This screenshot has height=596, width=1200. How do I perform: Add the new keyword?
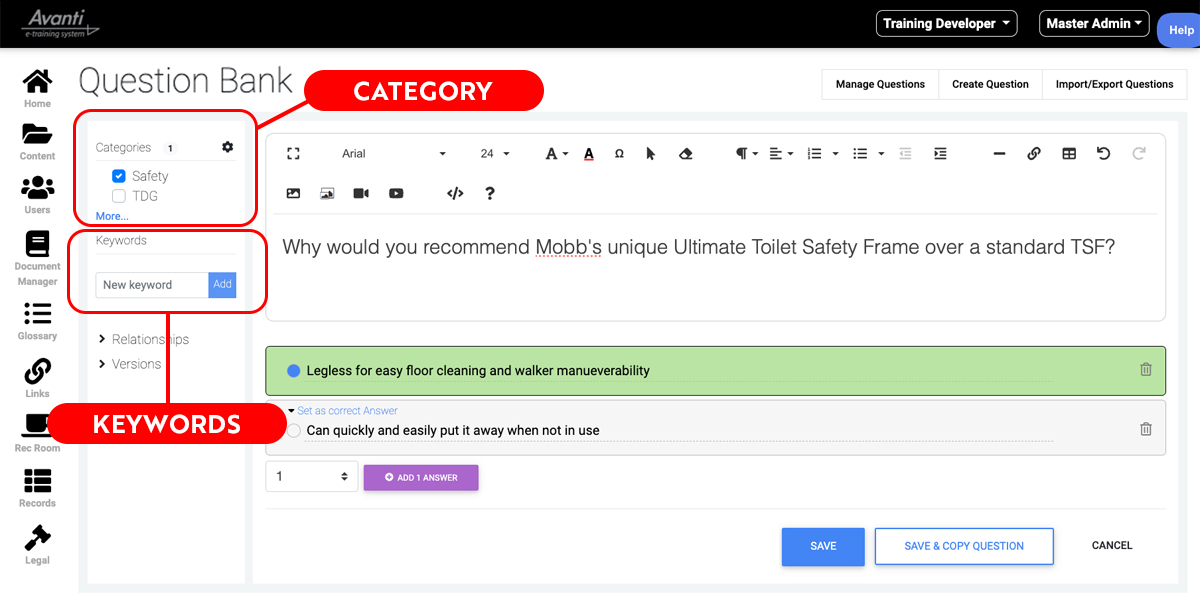222,285
